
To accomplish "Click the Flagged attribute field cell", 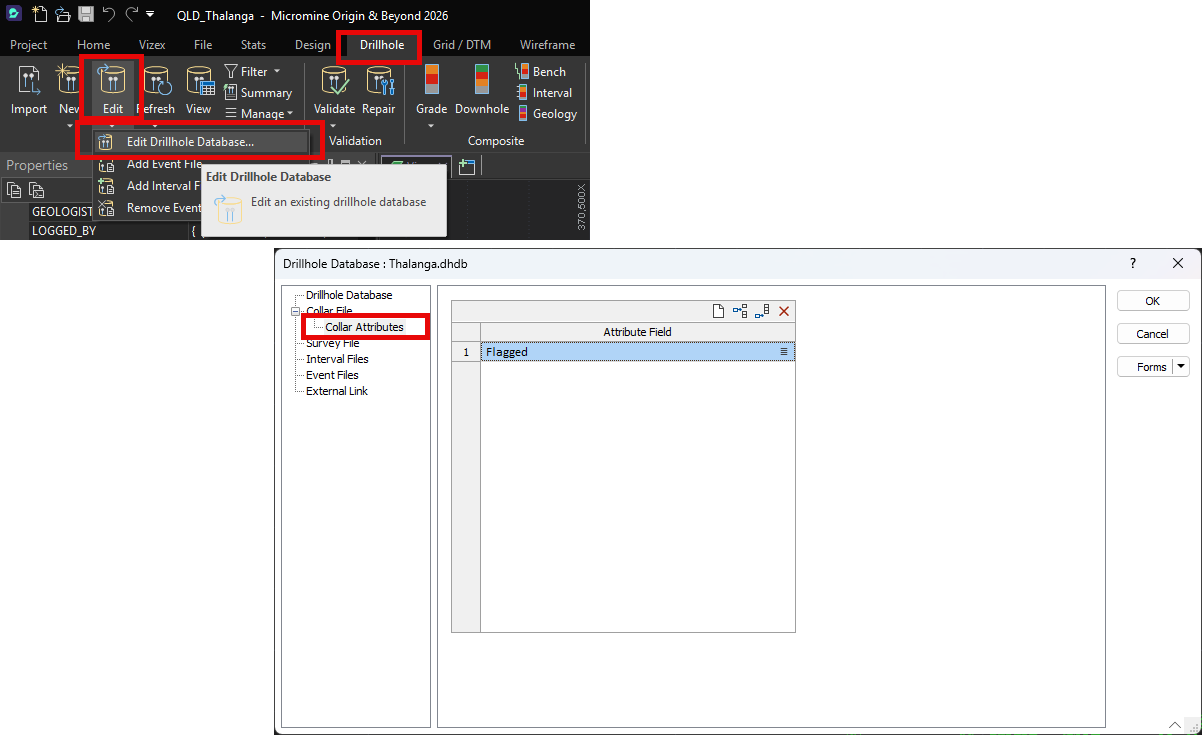I will pos(630,352).
